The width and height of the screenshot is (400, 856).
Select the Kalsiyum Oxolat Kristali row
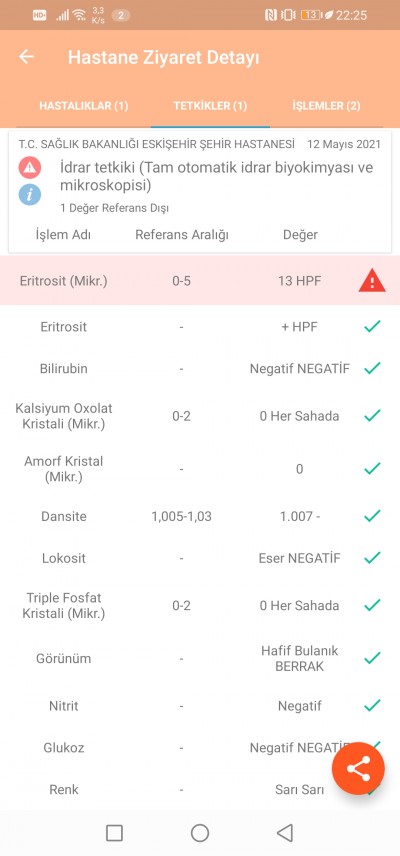tap(200, 416)
